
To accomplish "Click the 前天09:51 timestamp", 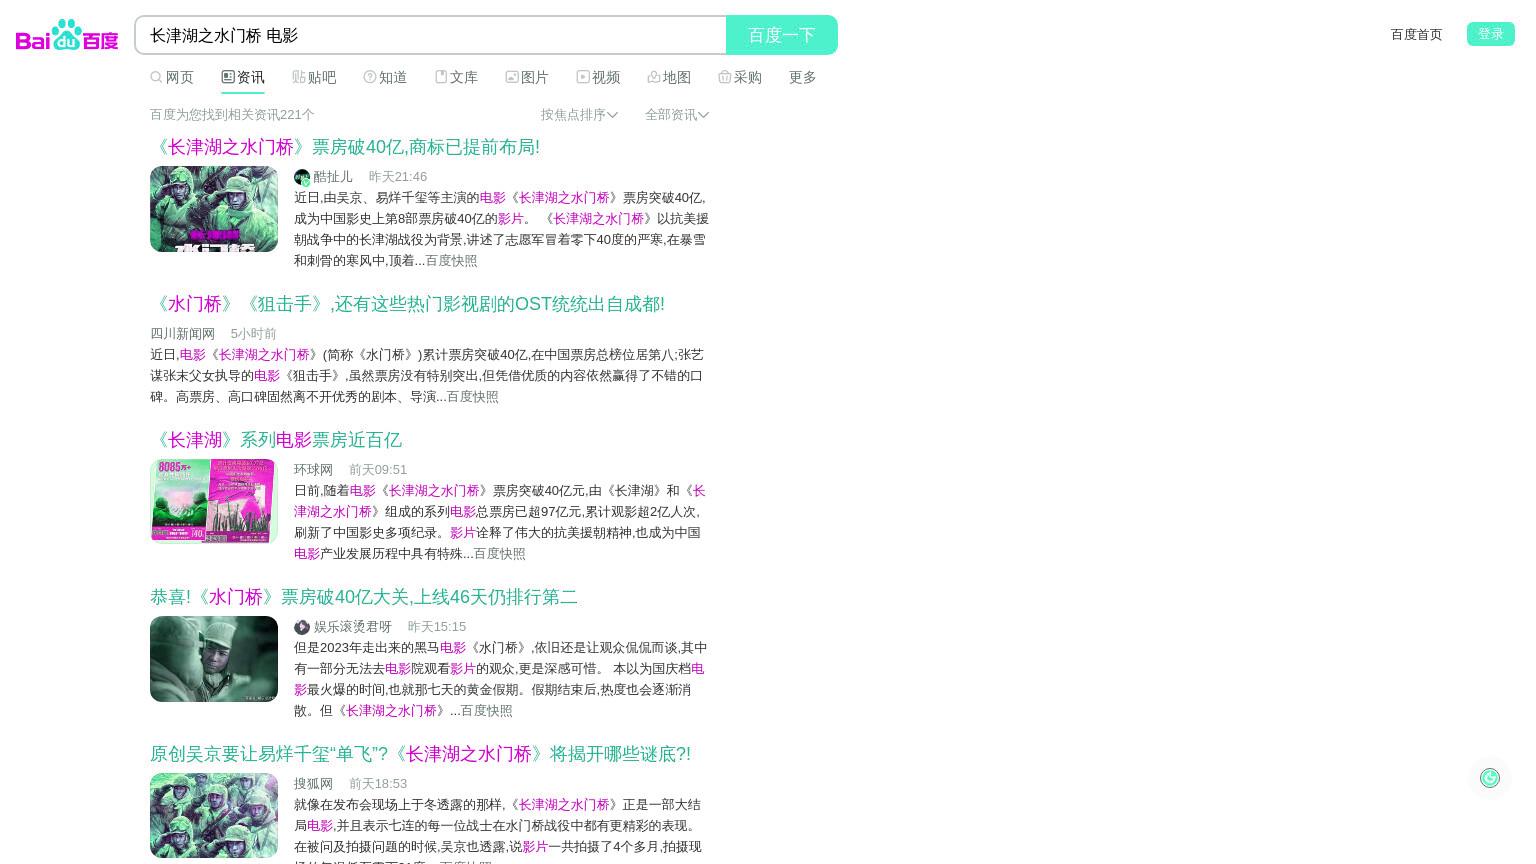I will [x=378, y=469].
